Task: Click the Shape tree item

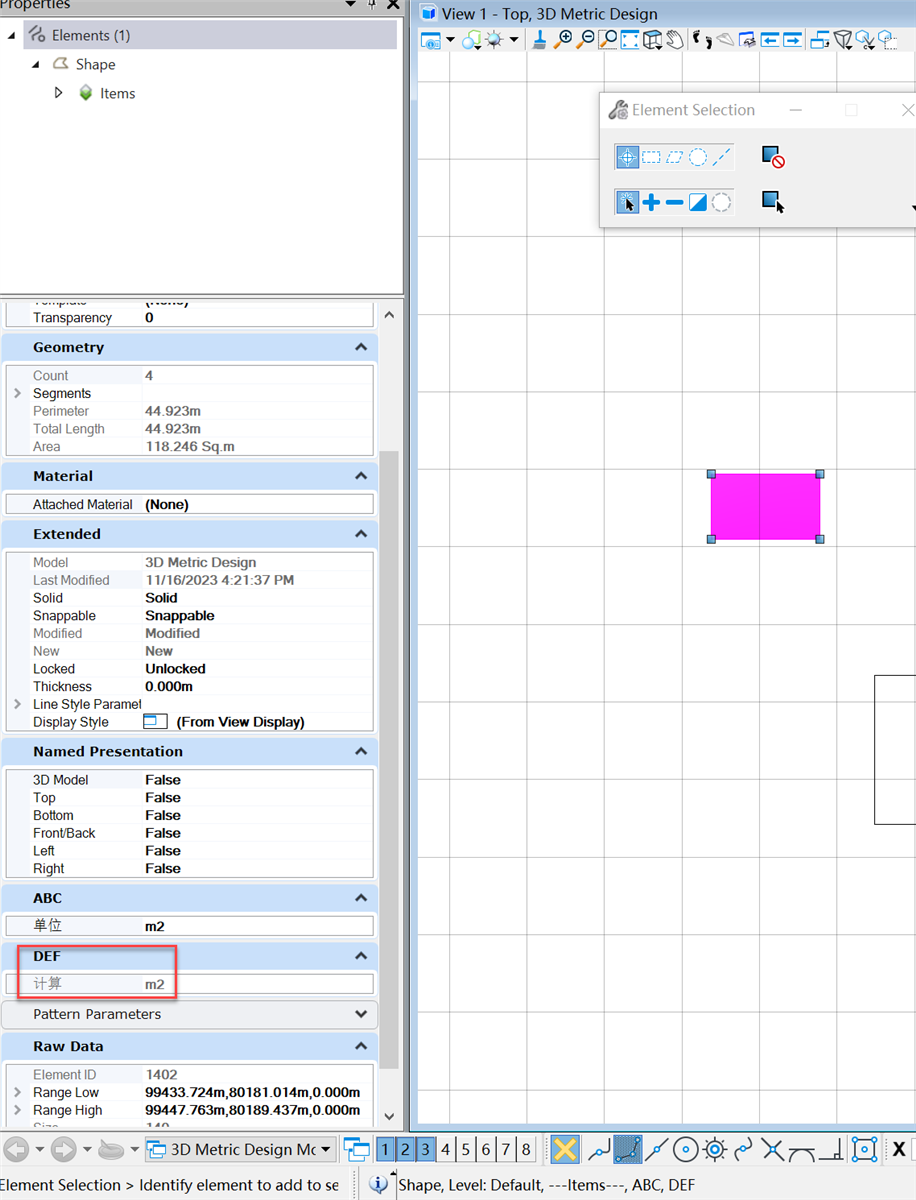Action: point(95,64)
